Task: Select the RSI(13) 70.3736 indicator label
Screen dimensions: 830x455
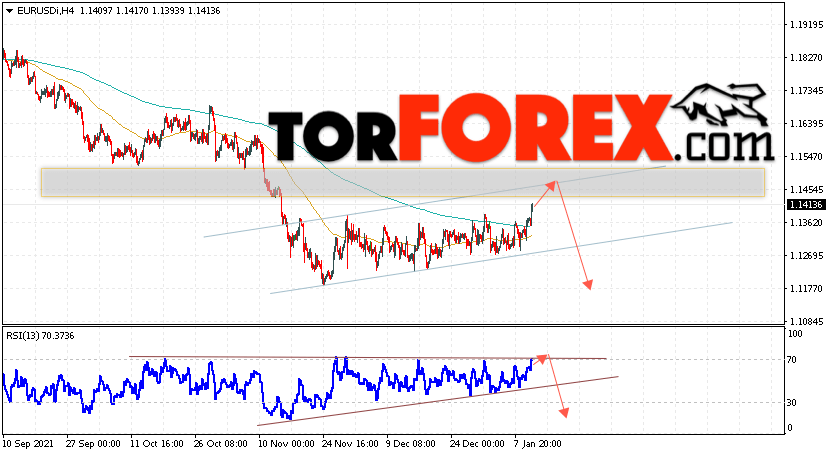Action: (x=40, y=336)
